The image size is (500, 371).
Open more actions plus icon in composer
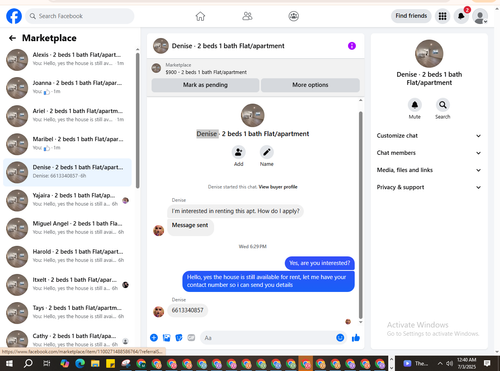154,338
